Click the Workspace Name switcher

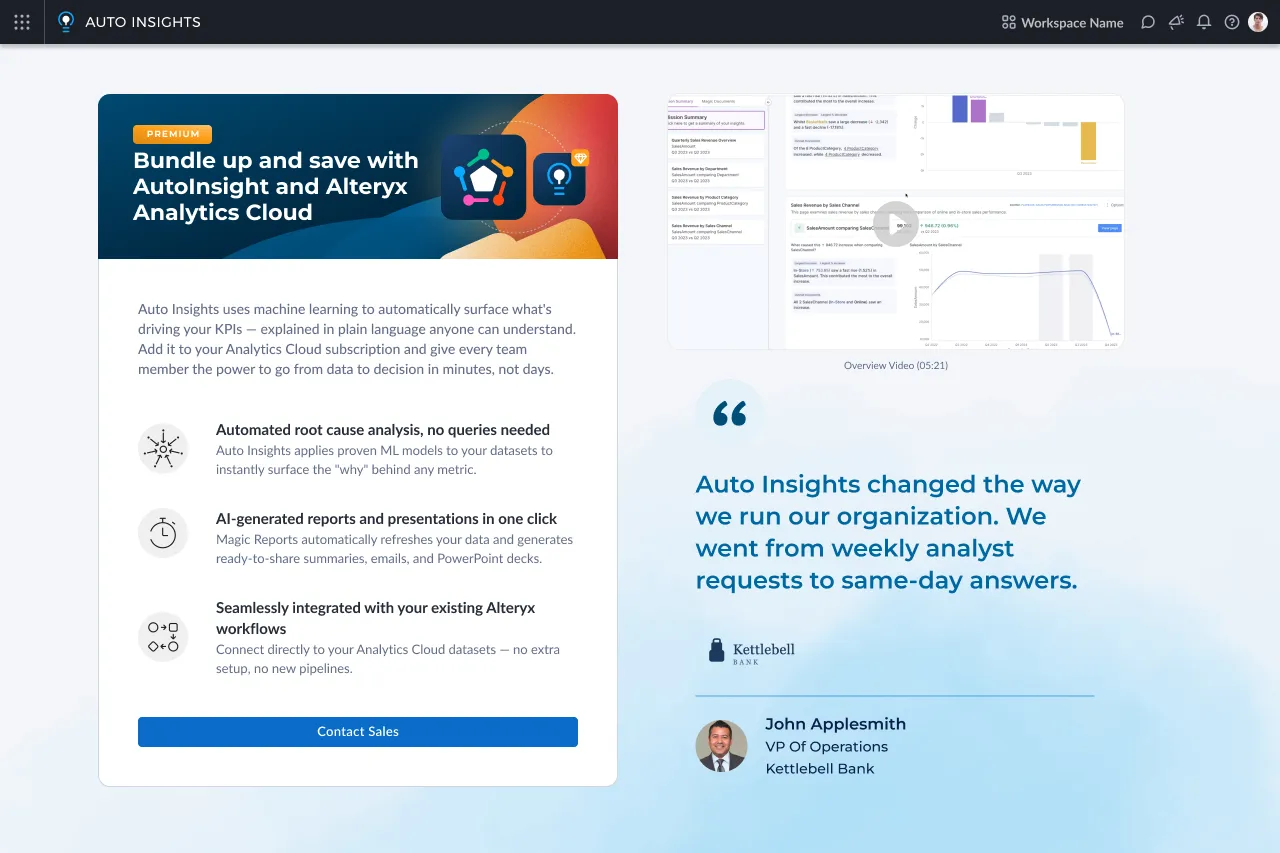click(1063, 22)
